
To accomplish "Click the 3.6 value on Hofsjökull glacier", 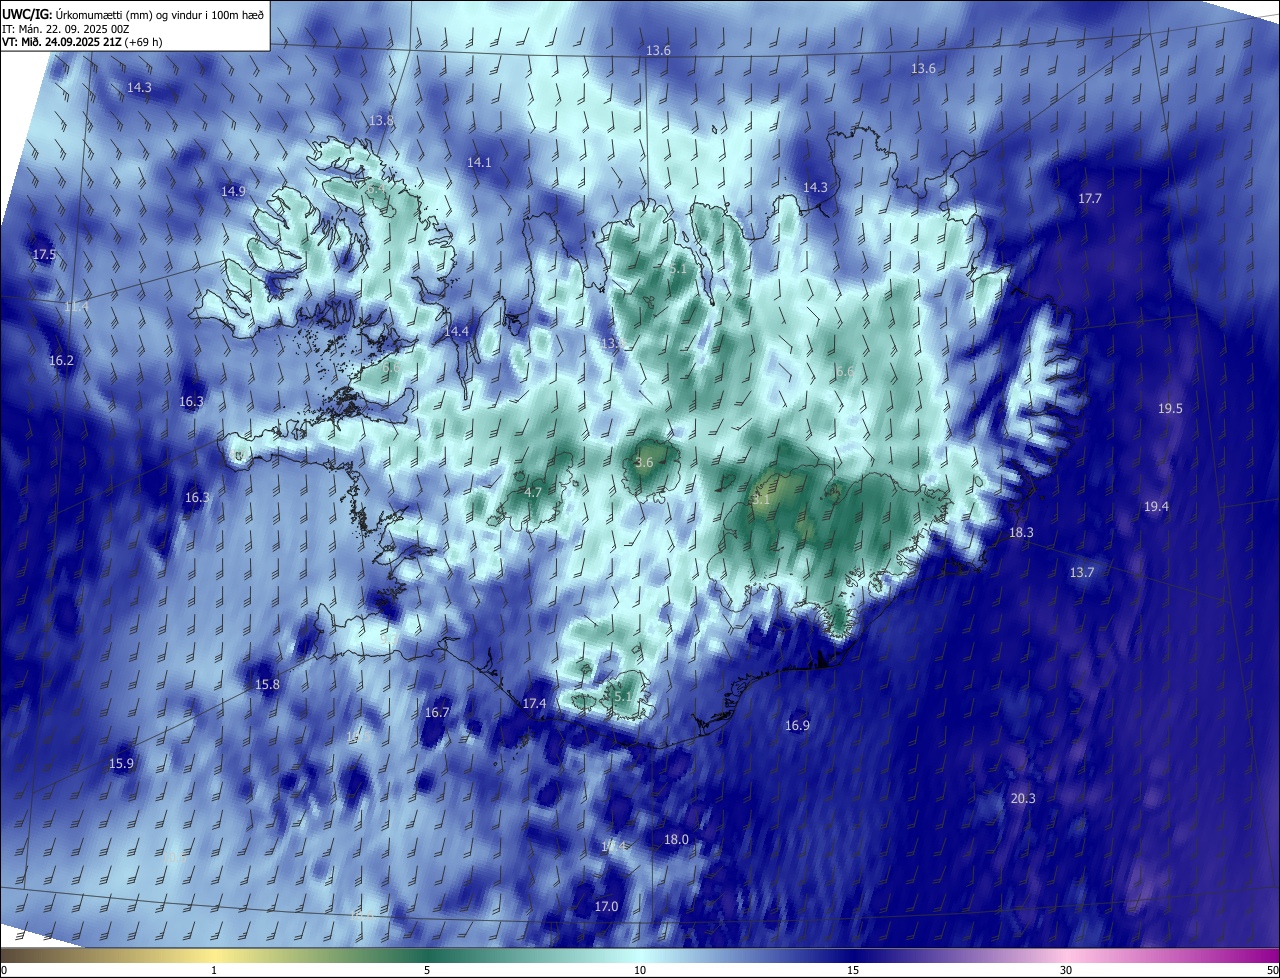I will 644,462.
